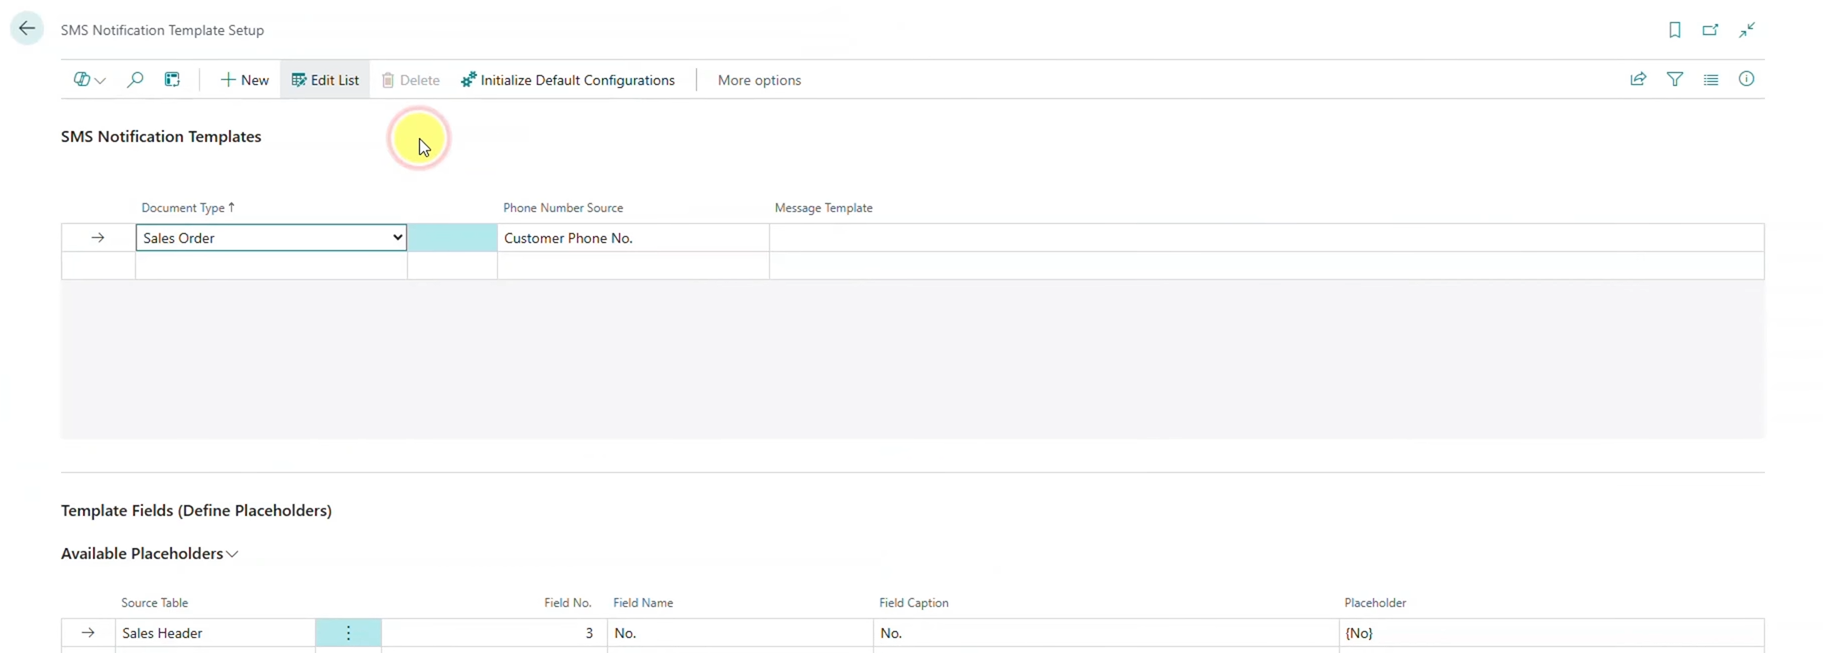The width and height of the screenshot is (1823, 653).
Task: Create a New template record
Action: pyautogui.click(x=245, y=80)
